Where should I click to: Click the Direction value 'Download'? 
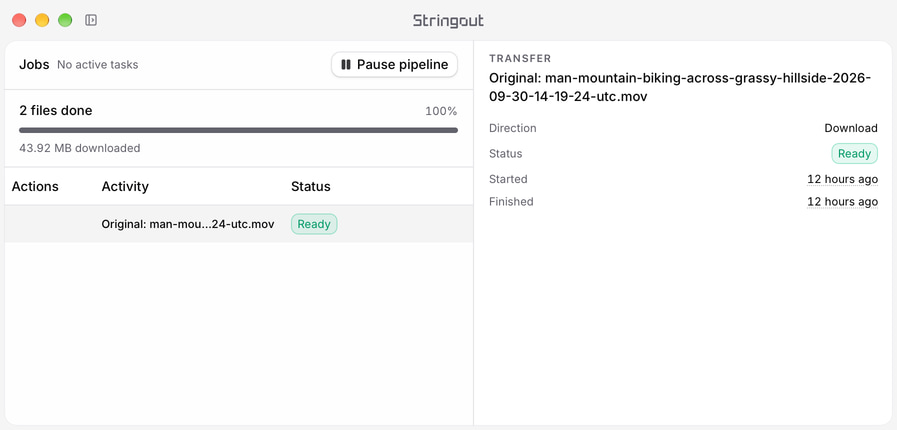pos(851,128)
